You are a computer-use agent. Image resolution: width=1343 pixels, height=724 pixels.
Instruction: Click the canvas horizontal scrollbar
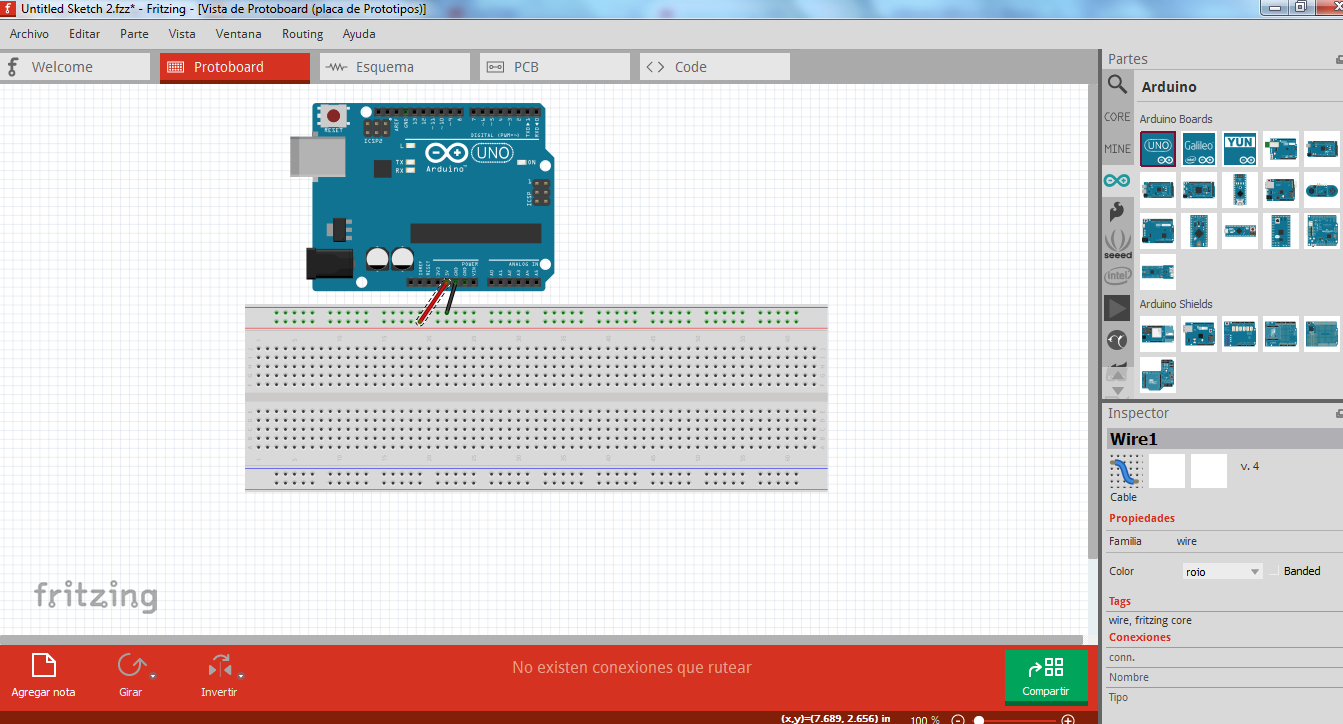(x=541, y=639)
